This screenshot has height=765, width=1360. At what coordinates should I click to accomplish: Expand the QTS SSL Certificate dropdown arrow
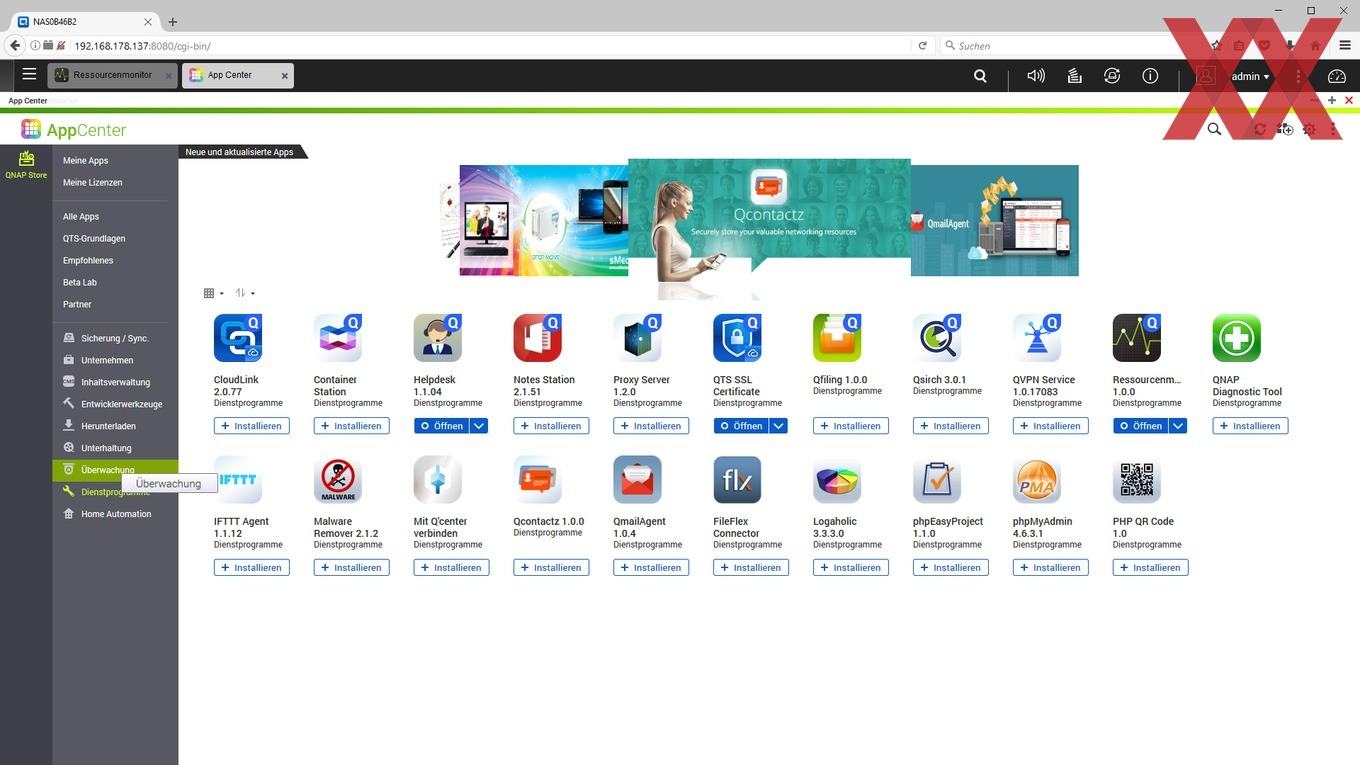pos(778,426)
